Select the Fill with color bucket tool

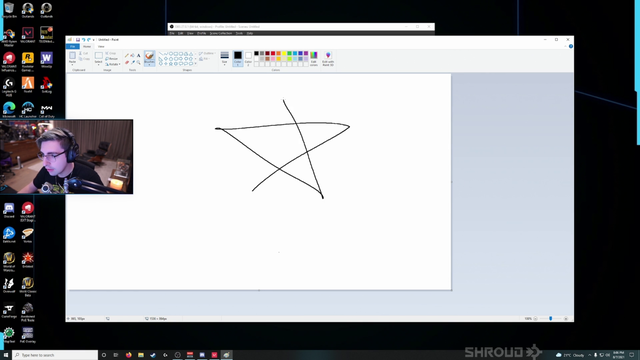132,55
